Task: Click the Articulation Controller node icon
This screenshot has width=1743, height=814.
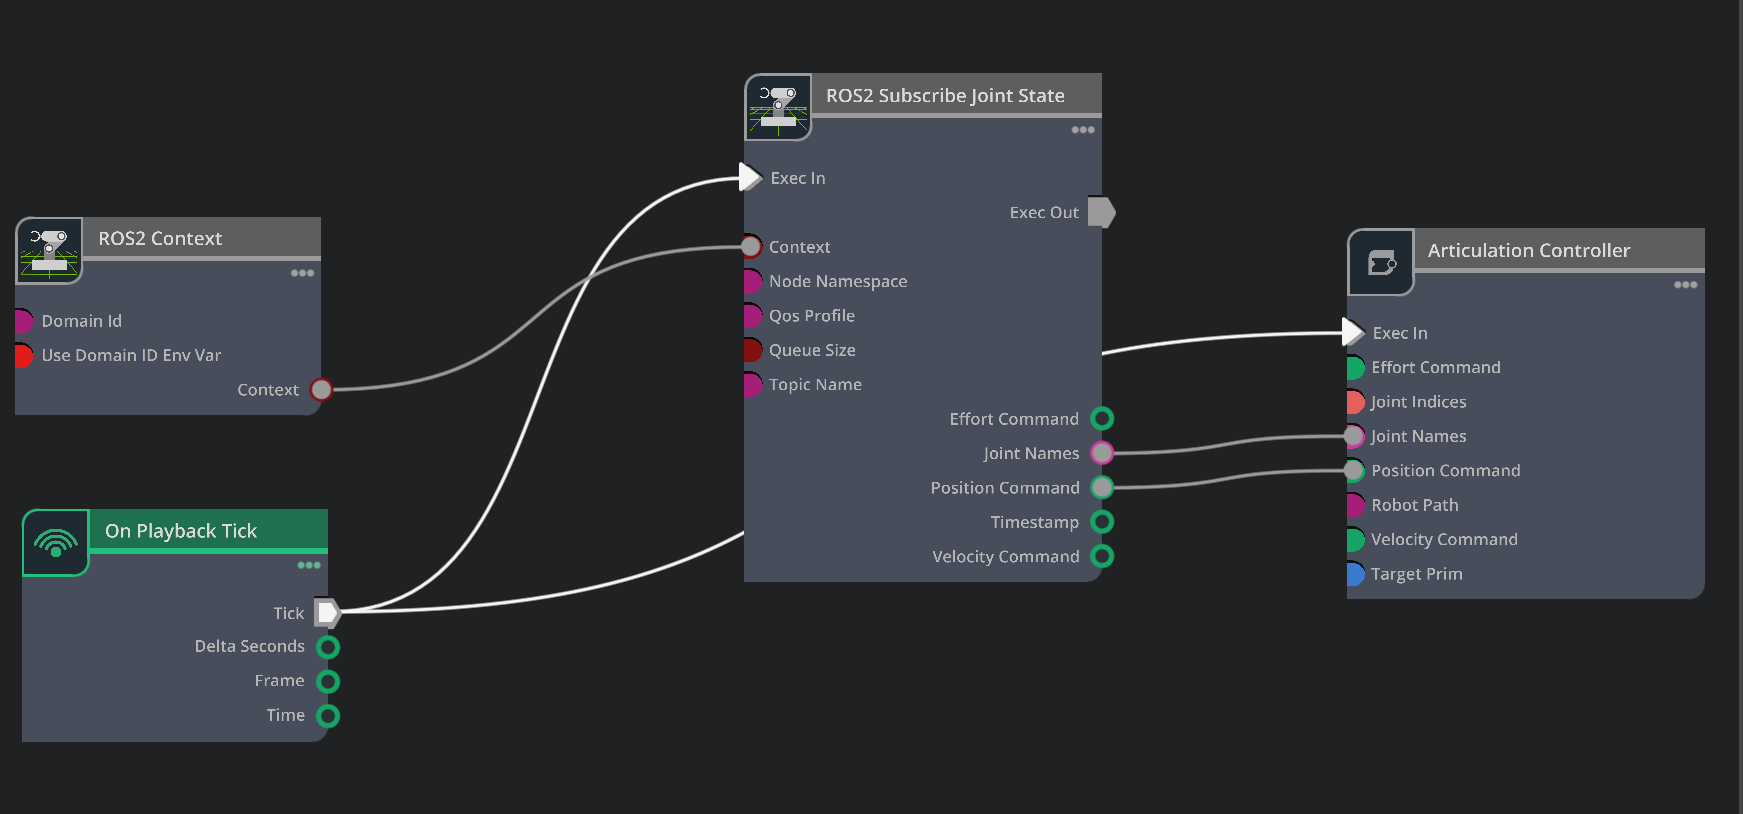Action: tap(1381, 262)
